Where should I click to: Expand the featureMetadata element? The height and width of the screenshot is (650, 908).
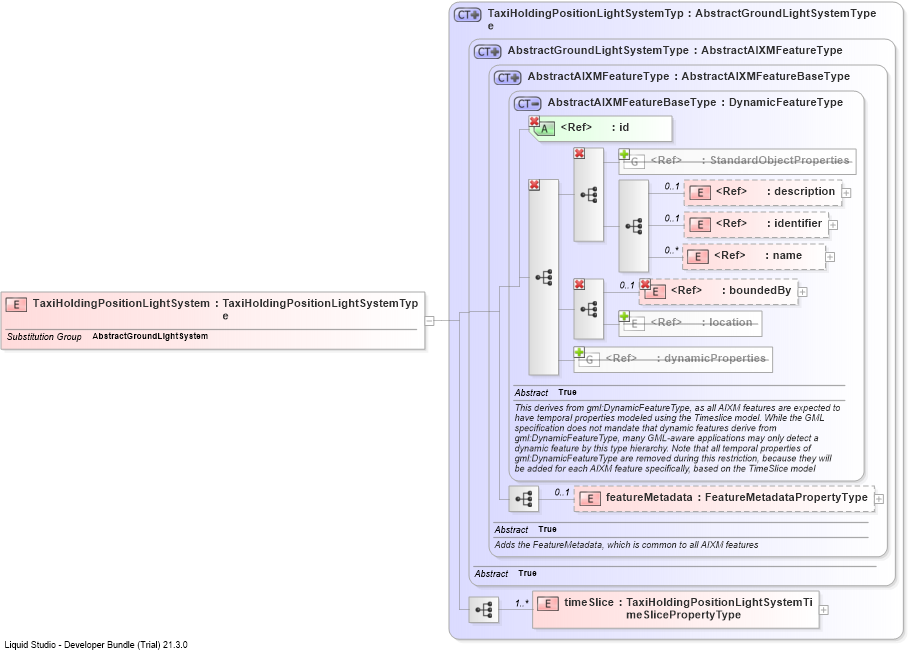point(879,499)
